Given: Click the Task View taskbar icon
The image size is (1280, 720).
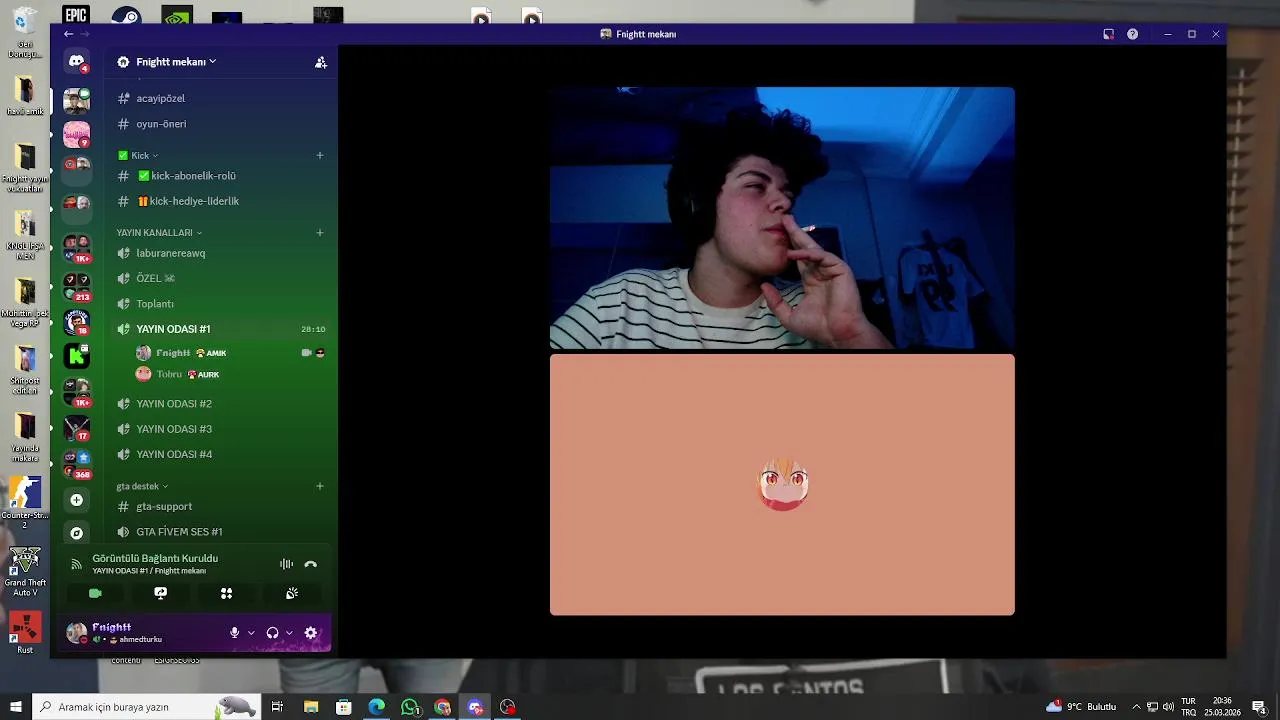Looking at the screenshot, I should [277, 707].
